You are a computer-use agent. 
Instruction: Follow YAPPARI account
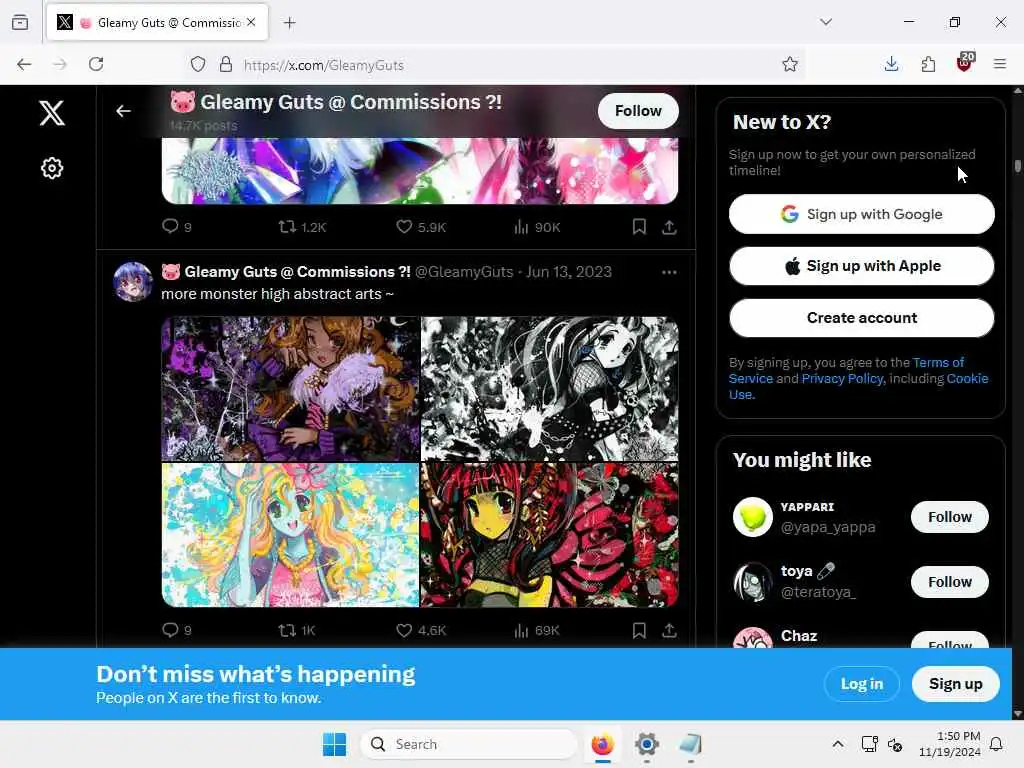click(x=950, y=517)
